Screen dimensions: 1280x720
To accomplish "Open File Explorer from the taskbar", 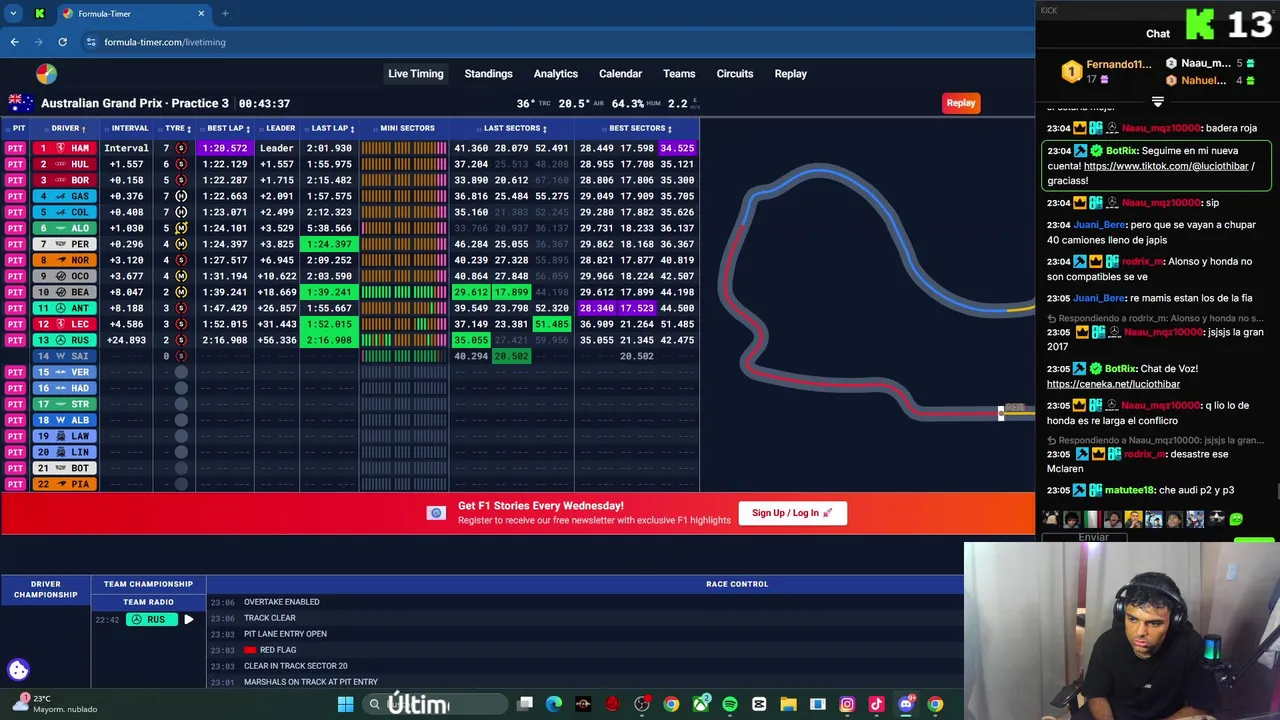I will point(788,704).
